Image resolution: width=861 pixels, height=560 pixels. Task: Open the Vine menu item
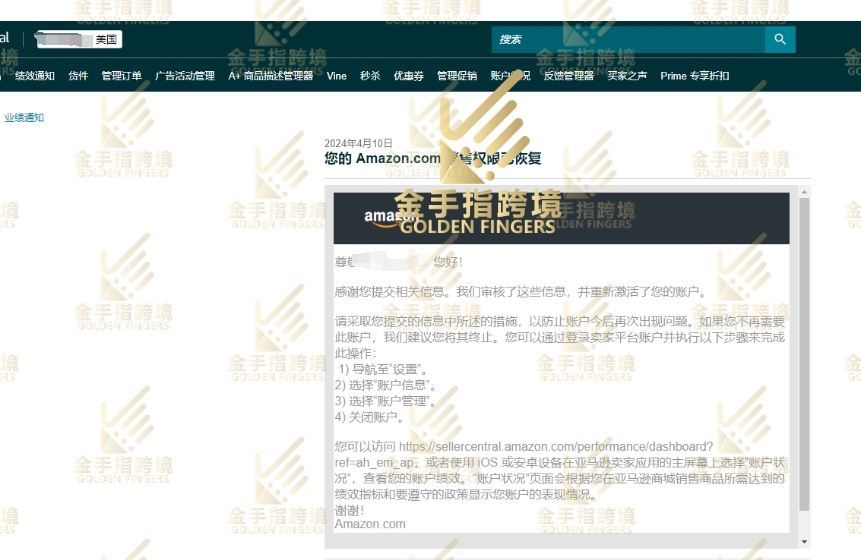click(337, 76)
